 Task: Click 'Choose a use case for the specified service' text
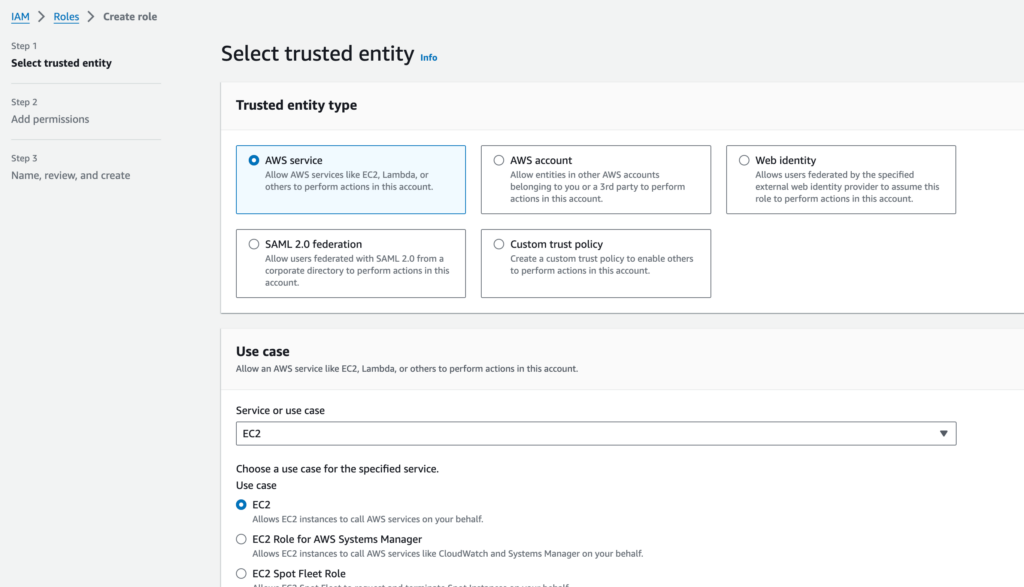tap(337, 469)
